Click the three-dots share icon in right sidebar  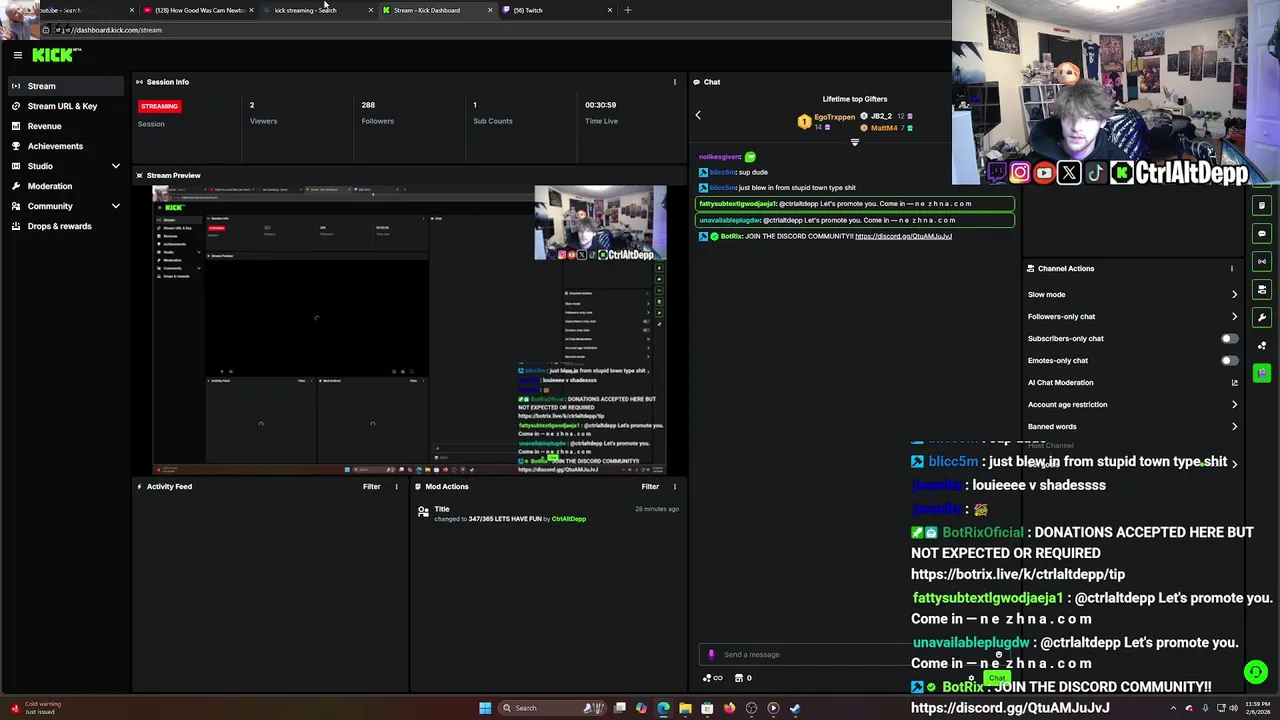click(1262, 345)
